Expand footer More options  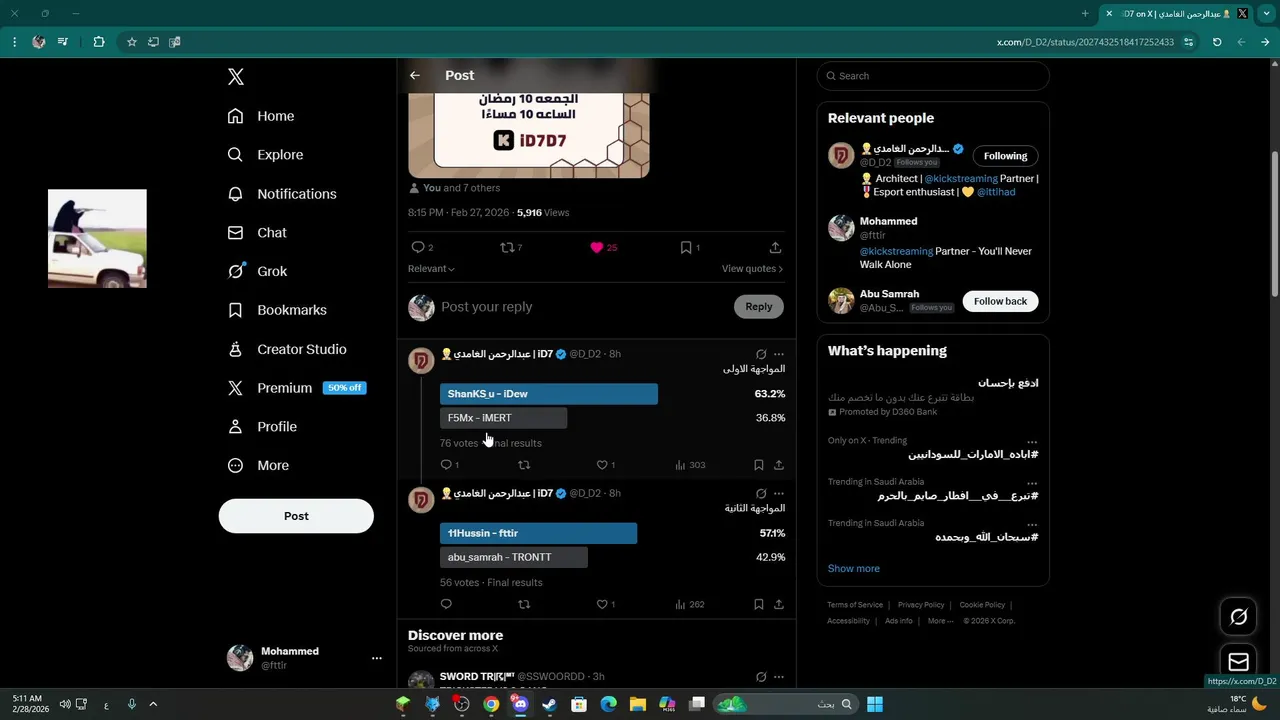pyautogui.click(x=940, y=621)
